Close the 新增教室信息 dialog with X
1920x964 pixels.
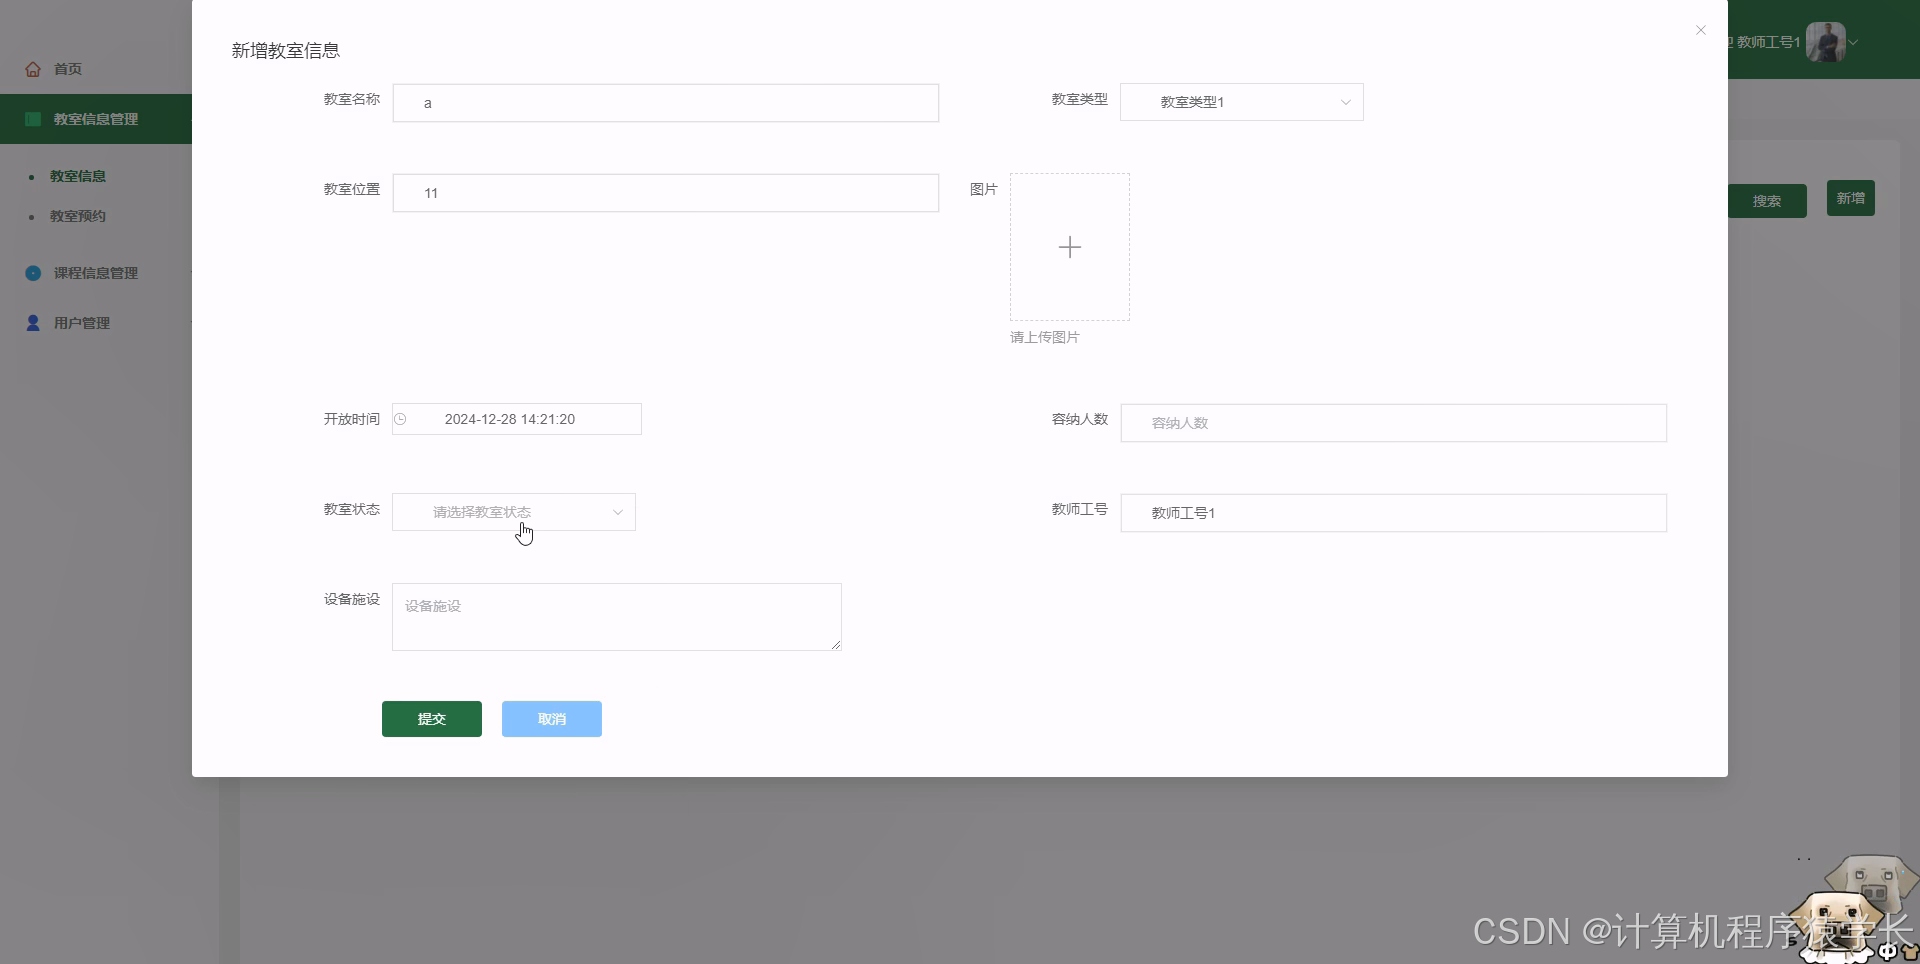[1700, 30]
